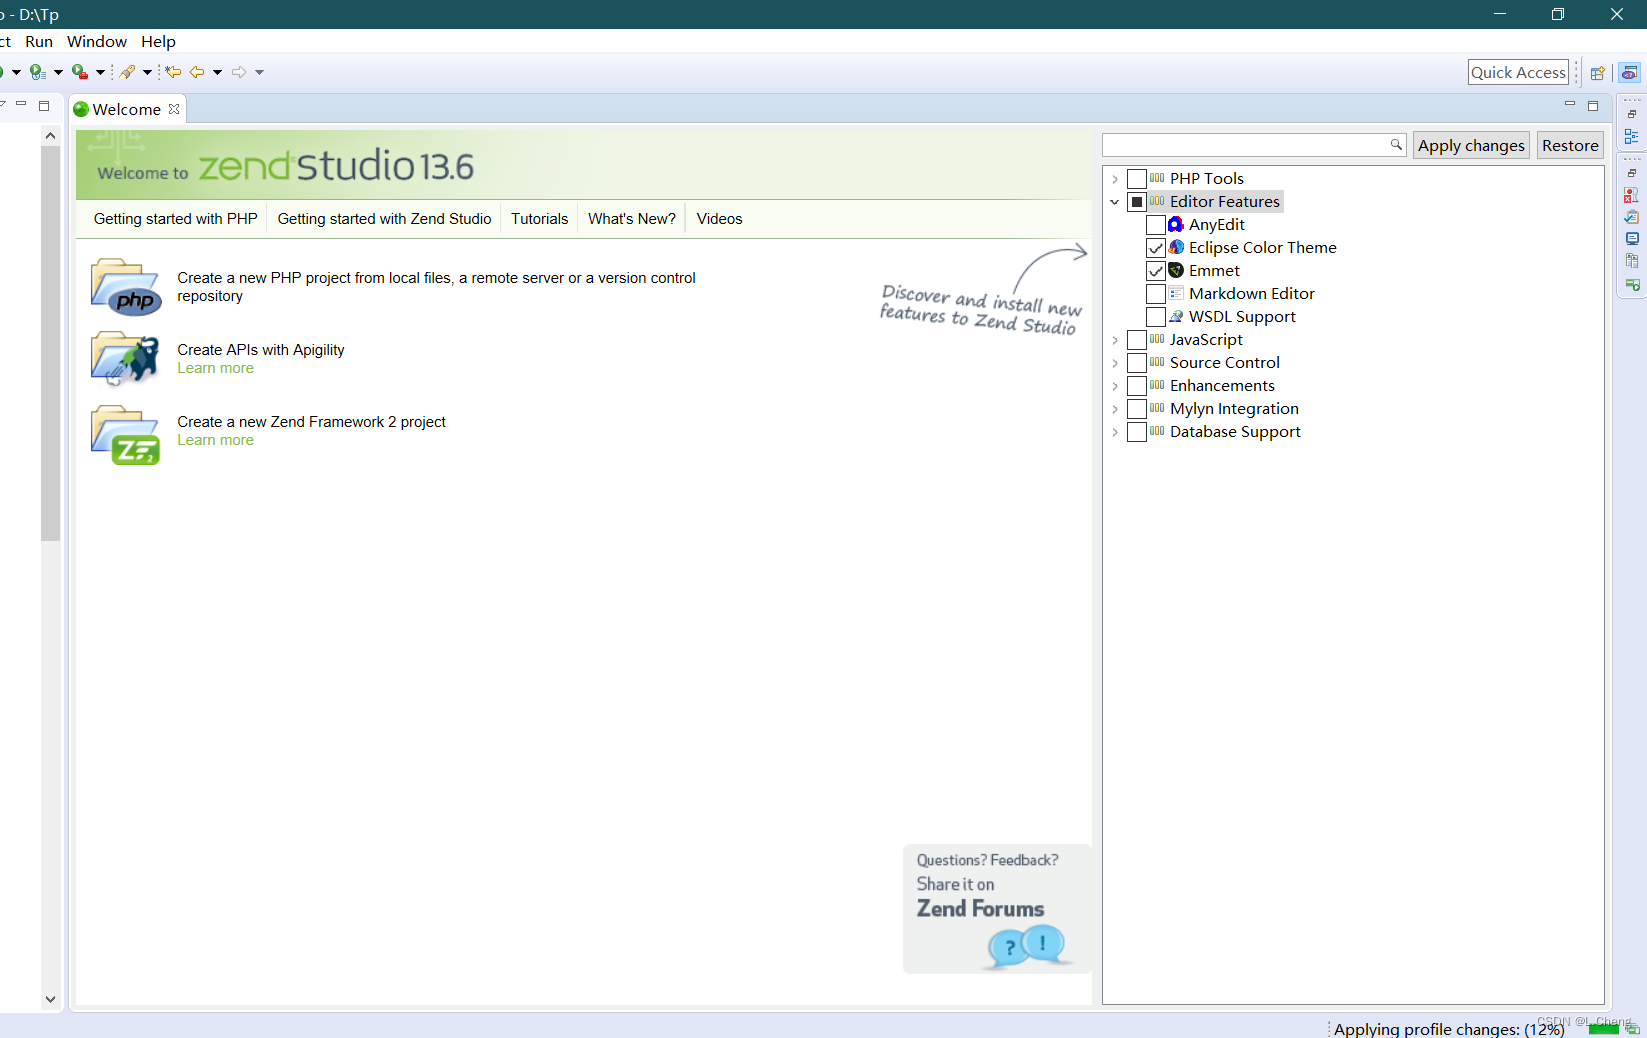Enable the Markdown Editor checkbox
The width and height of the screenshot is (1647, 1038).
click(x=1156, y=294)
